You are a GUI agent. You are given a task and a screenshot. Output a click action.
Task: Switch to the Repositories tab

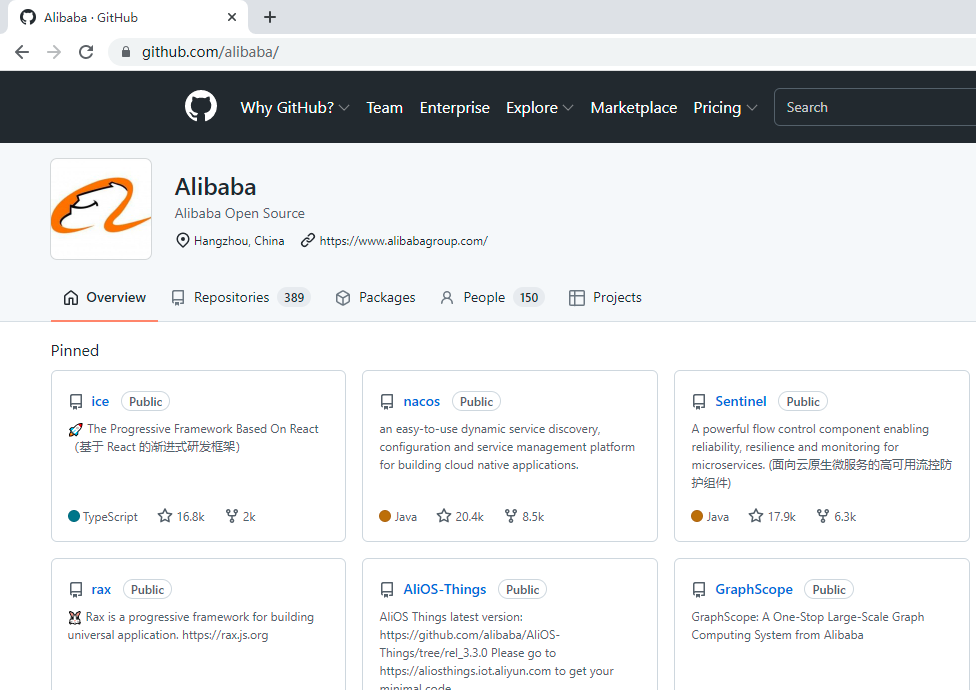click(x=241, y=297)
